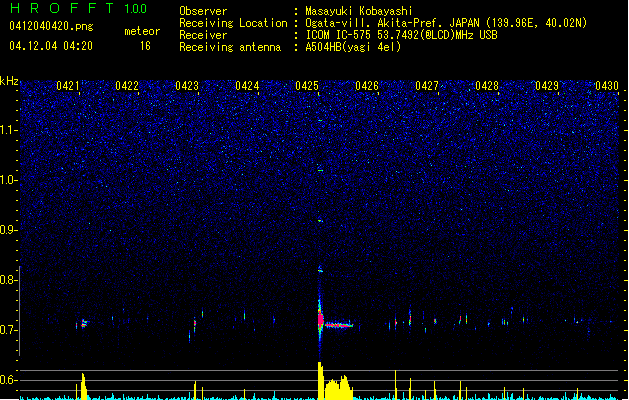Click the date stamp 04.12.04 04:20
The width and height of the screenshot is (629, 400).
51,46
